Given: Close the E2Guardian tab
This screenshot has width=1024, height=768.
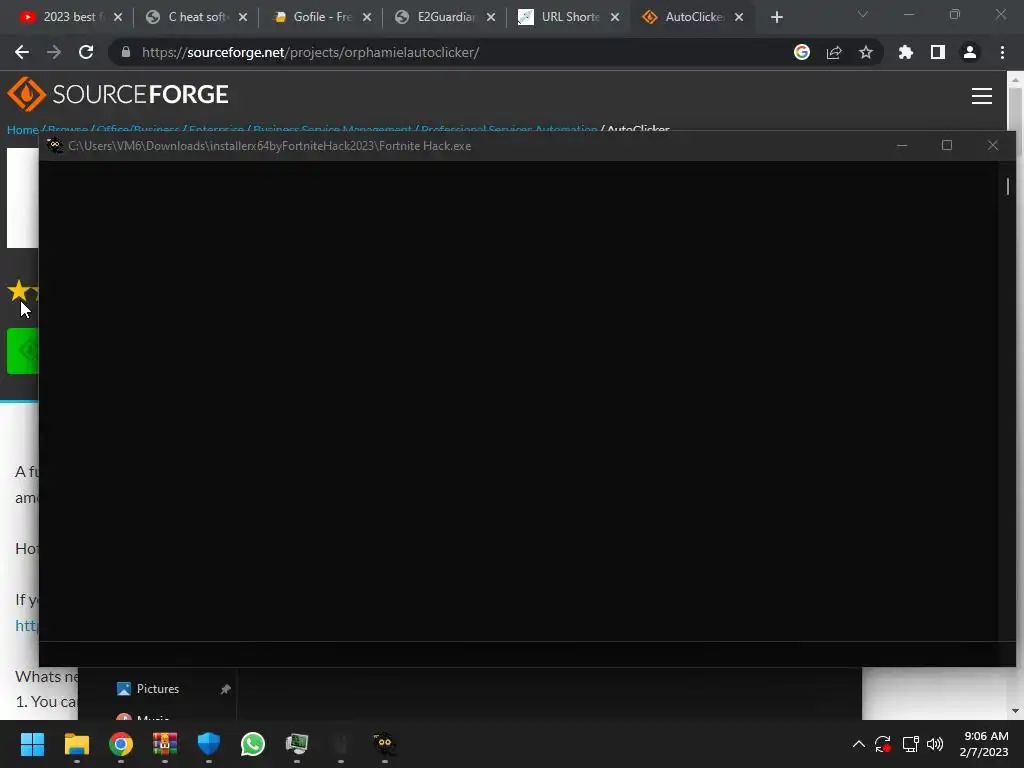Looking at the screenshot, I should point(491,17).
